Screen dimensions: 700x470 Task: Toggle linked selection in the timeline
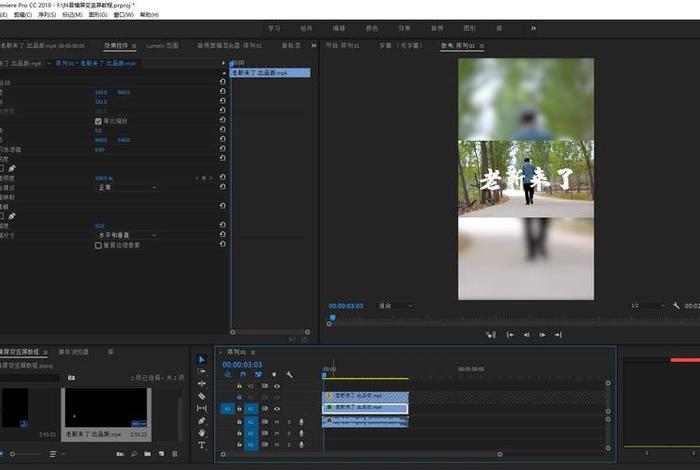point(258,374)
